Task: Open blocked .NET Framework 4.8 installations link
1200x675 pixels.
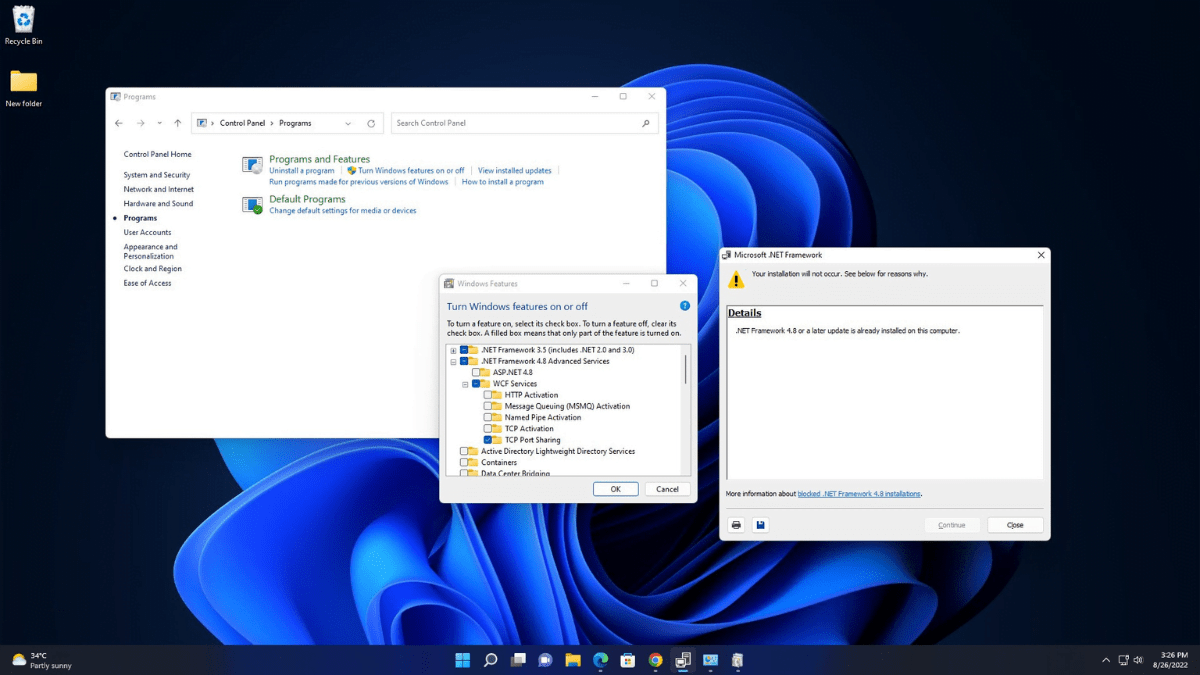Action: coord(859,494)
